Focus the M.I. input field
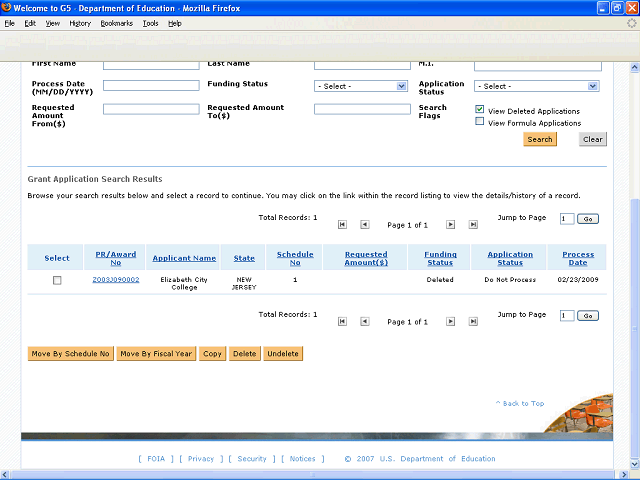Image resolution: width=640 pixels, height=480 pixels. [x=538, y=65]
